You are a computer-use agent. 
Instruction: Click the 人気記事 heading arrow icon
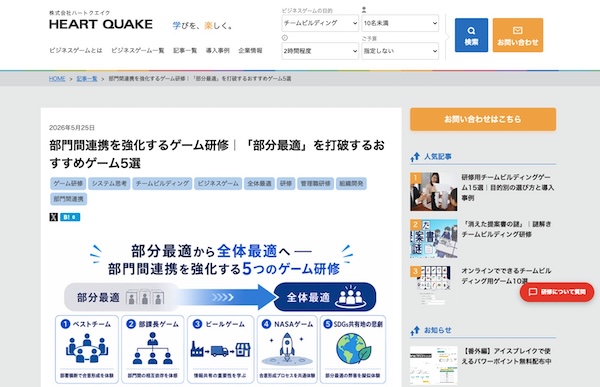click(415, 157)
